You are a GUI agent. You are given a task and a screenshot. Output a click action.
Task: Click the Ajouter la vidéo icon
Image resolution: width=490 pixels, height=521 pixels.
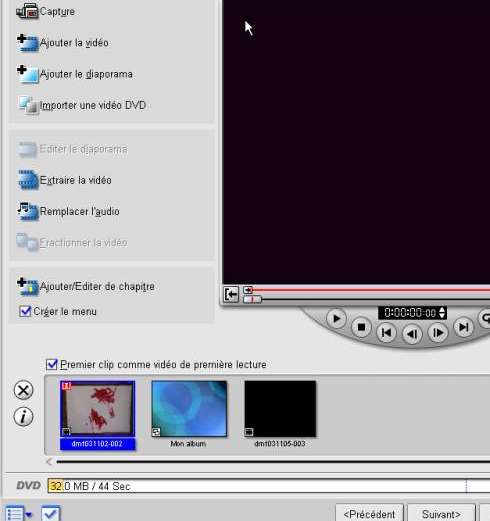coord(28,43)
